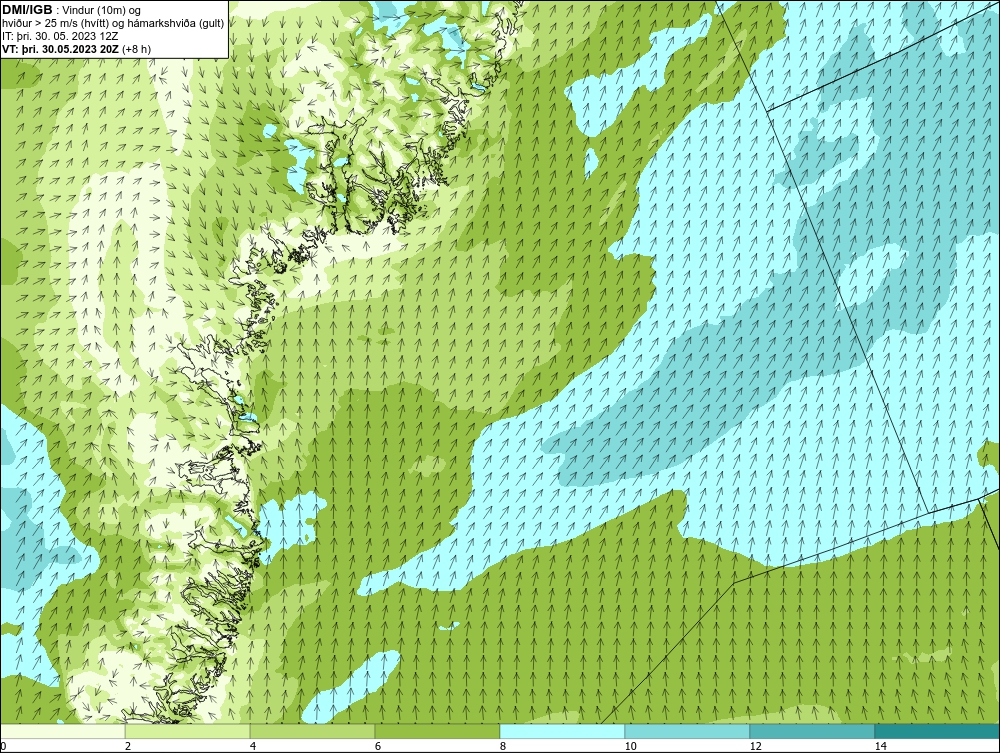Image resolution: width=1000 pixels, height=753 pixels.
Task: Click the legend label '14'
Action: (880, 746)
